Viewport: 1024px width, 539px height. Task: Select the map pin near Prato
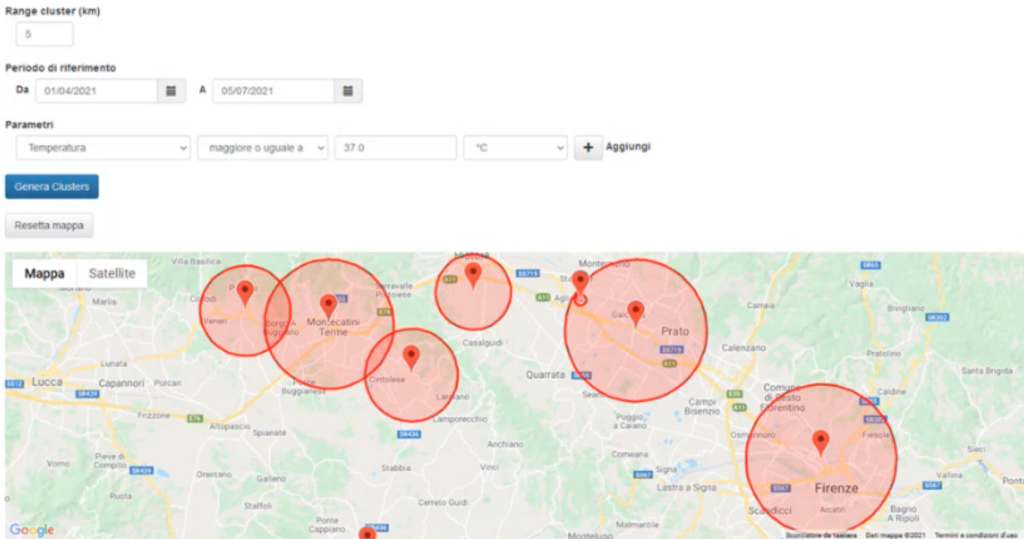635,312
